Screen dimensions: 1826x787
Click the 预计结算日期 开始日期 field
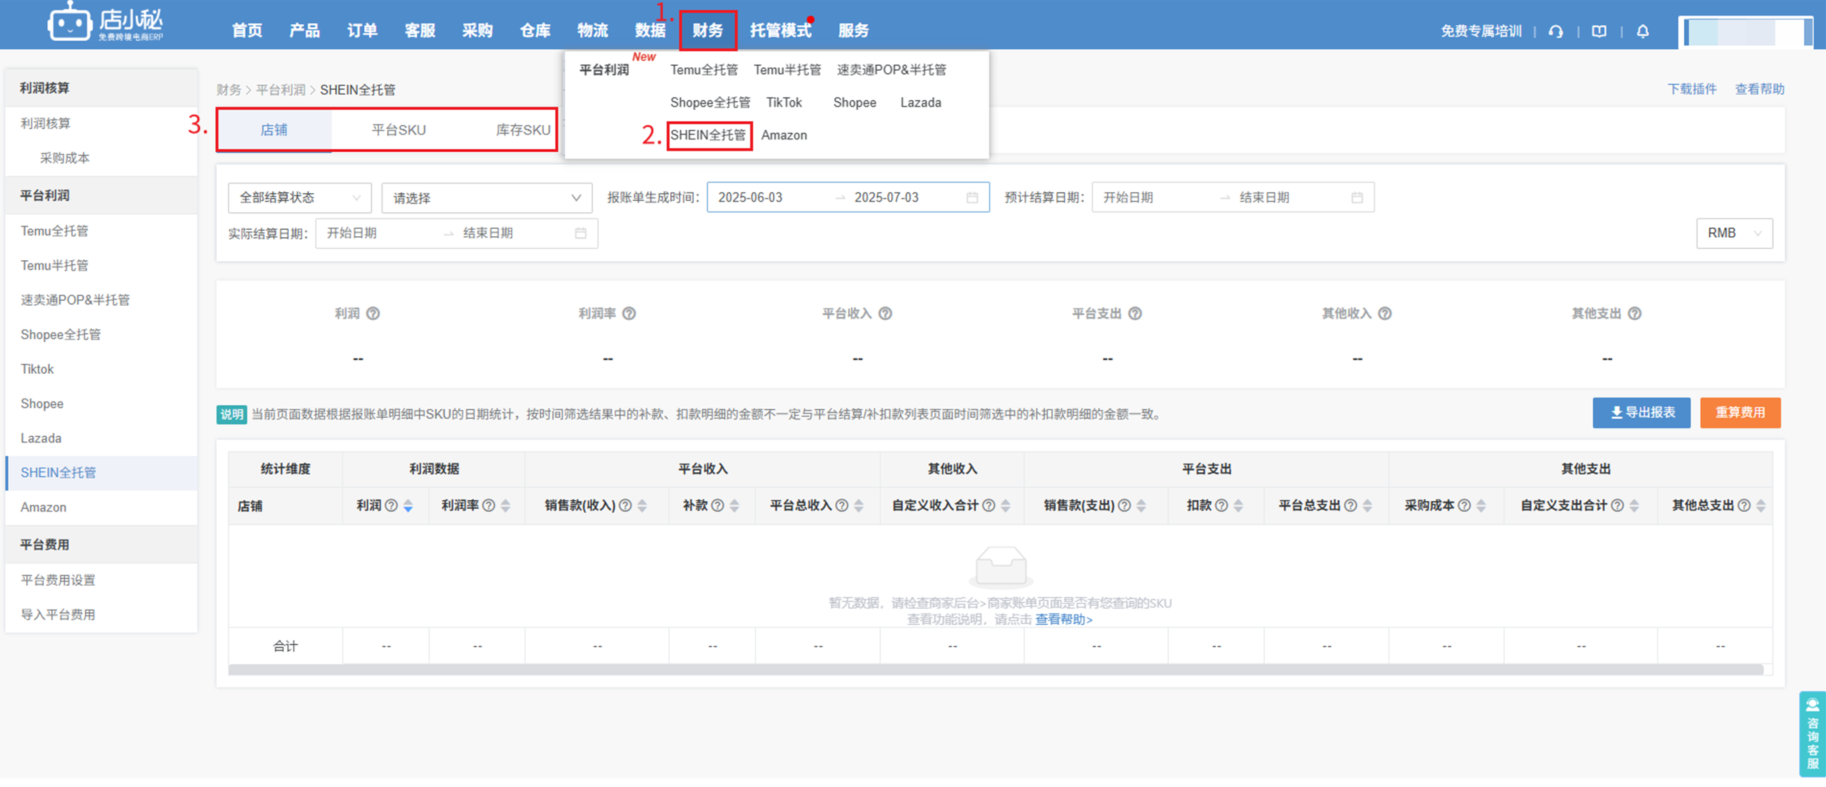[x=1155, y=198]
